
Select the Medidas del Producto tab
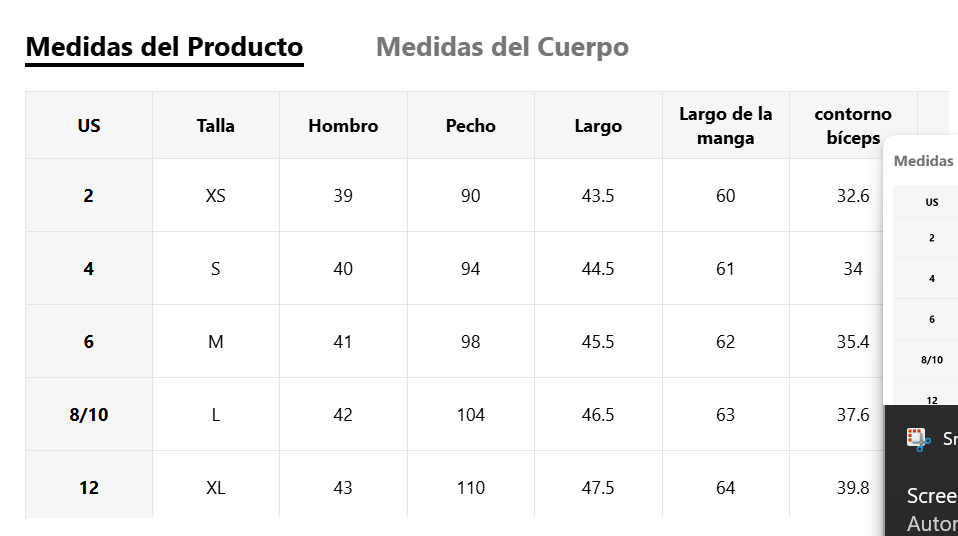click(x=164, y=47)
